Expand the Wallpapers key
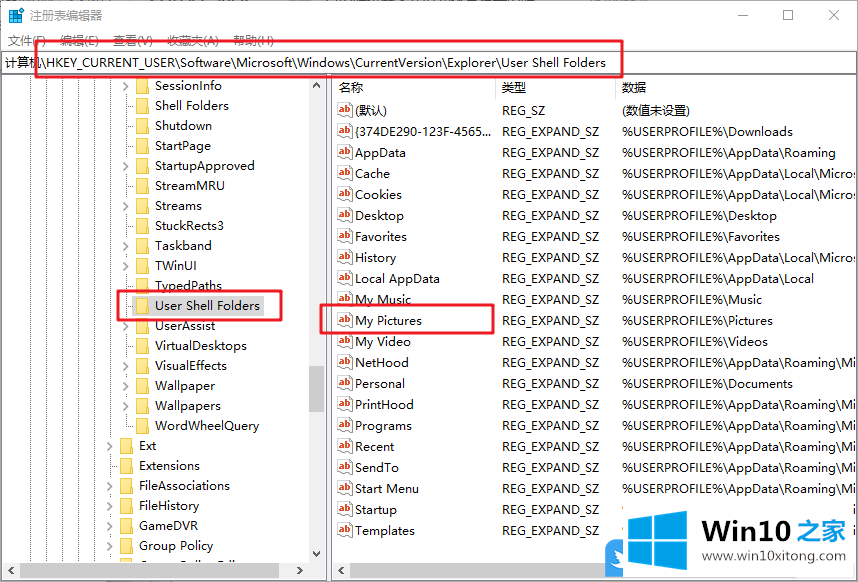The image size is (858, 582). coord(125,406)
